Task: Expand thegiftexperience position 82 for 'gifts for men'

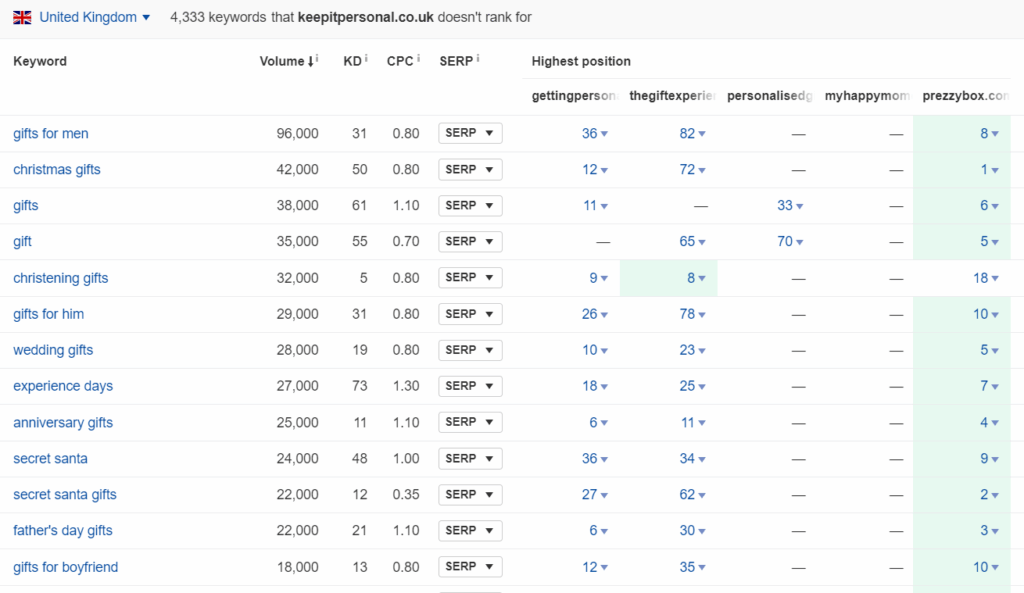Action: coord(692,134)
